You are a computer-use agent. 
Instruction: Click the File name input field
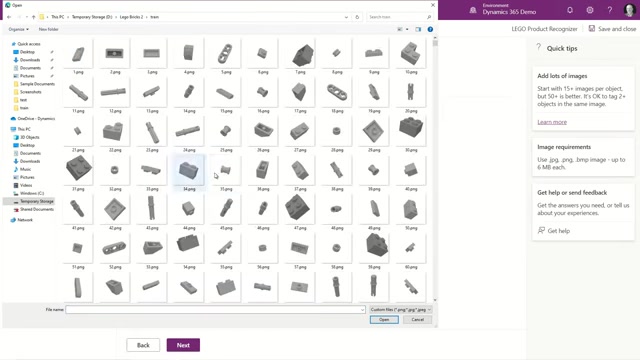215,310
